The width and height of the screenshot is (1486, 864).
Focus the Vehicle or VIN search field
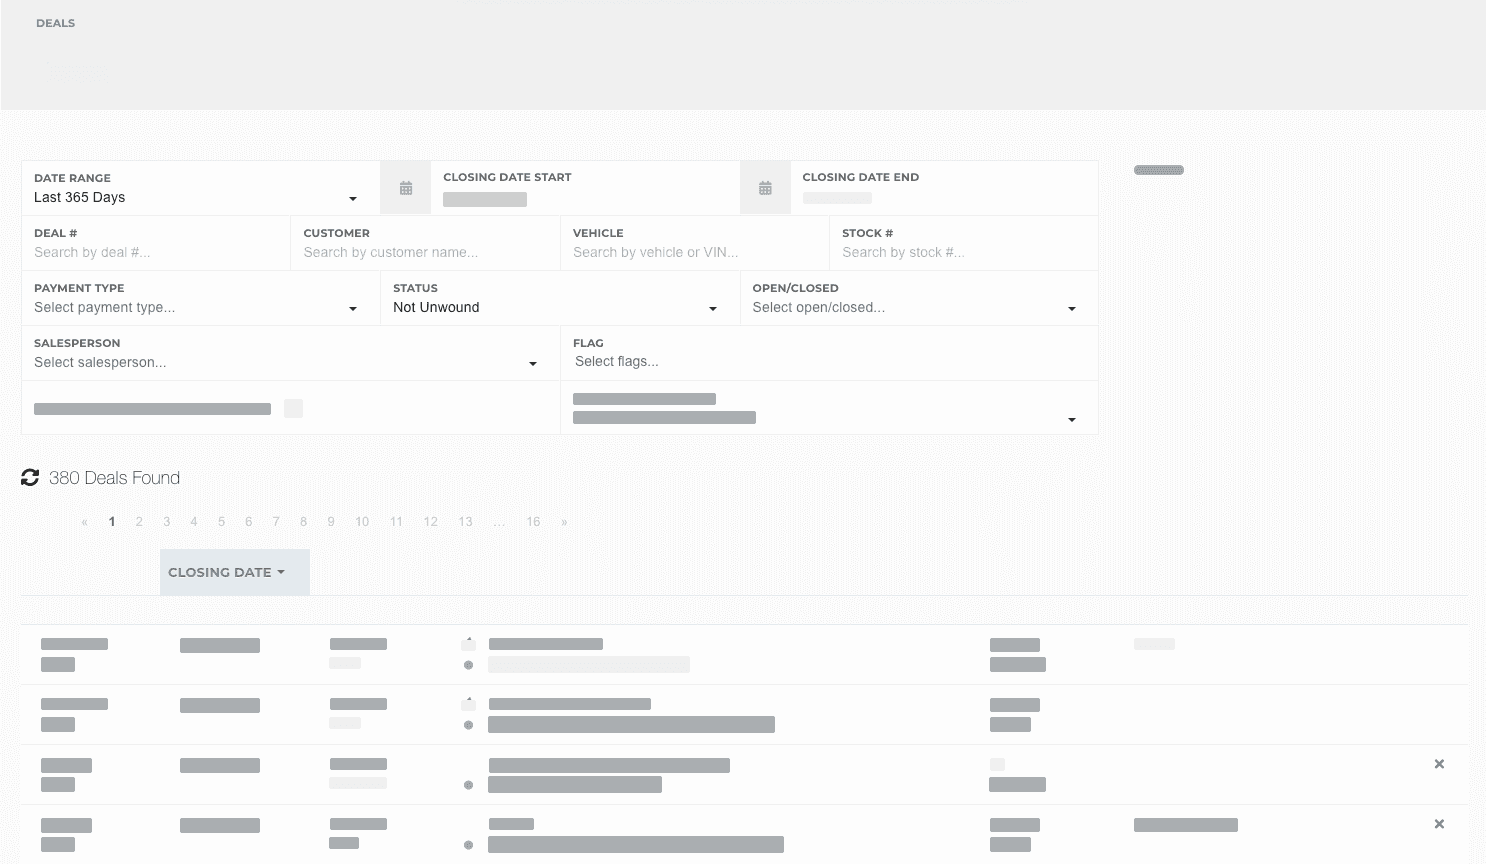coord(694,253)
